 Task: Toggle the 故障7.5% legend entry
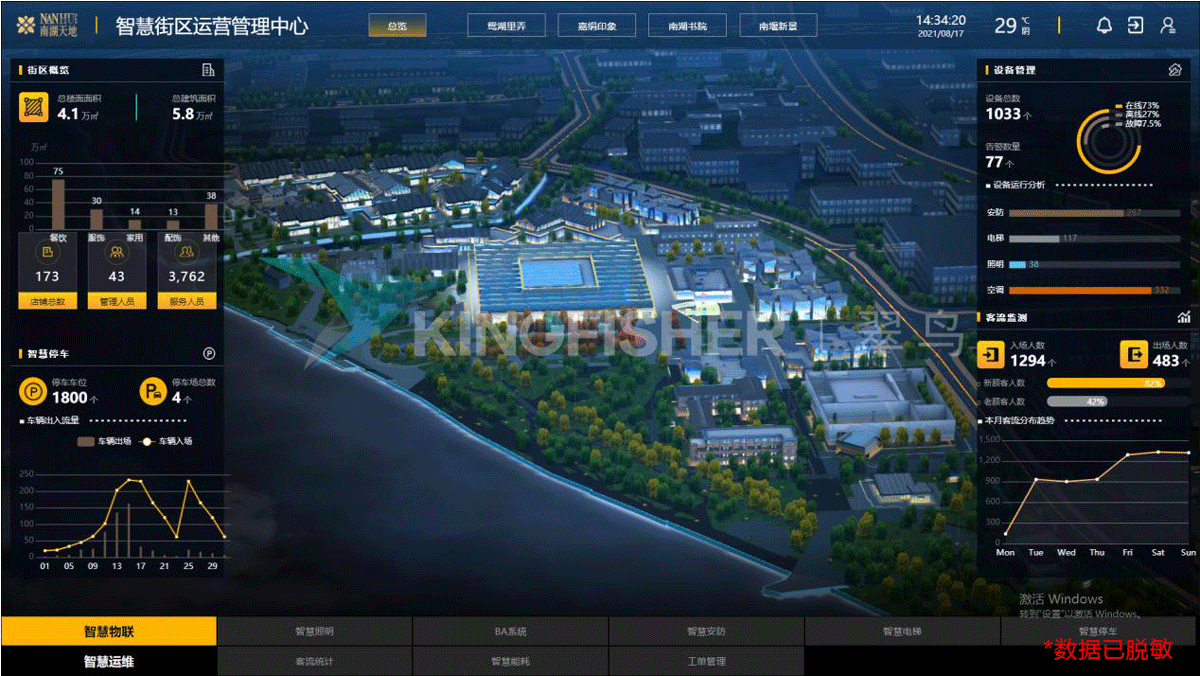tap(1139, 124)
